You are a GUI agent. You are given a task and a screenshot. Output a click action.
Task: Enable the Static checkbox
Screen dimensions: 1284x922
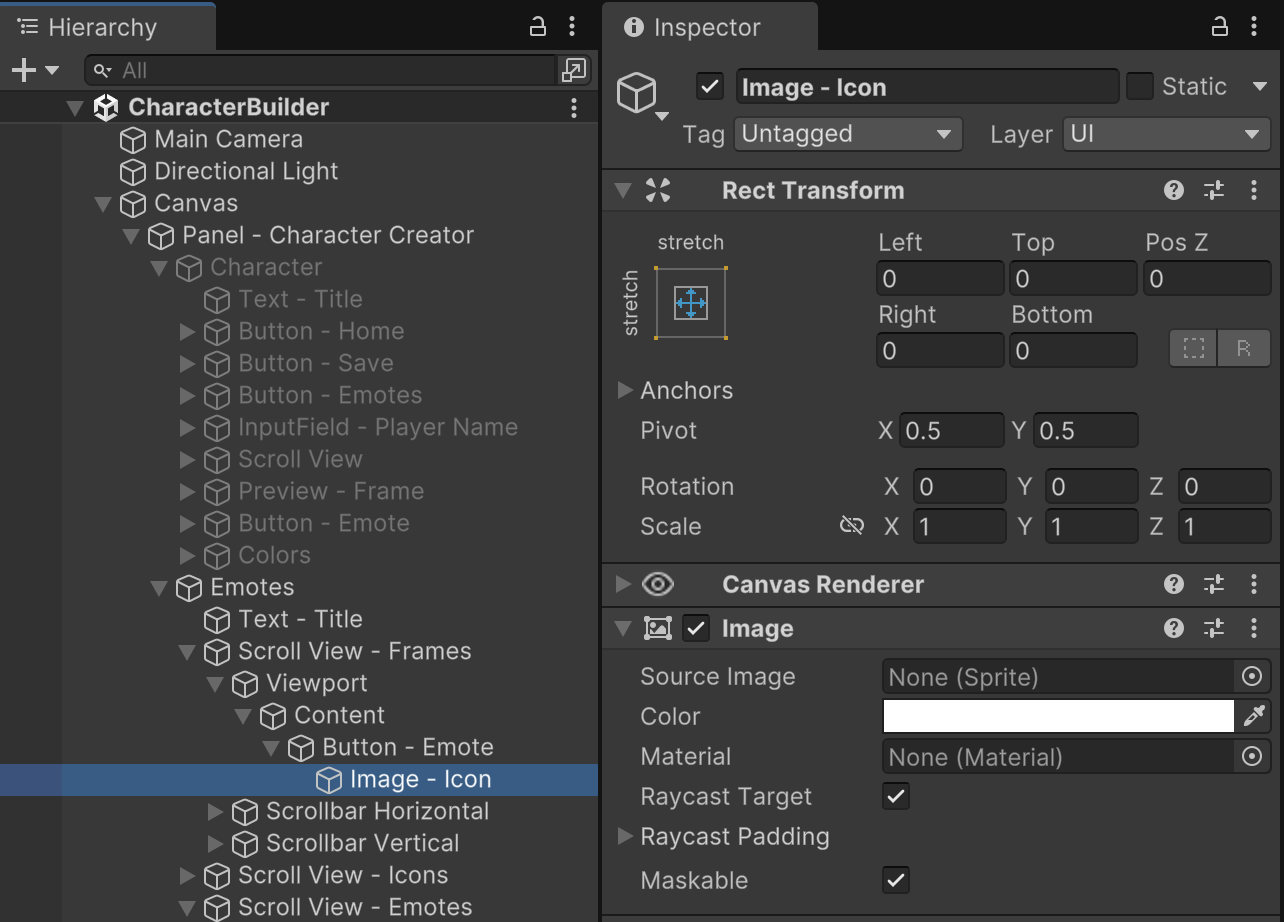point(1140,87)
